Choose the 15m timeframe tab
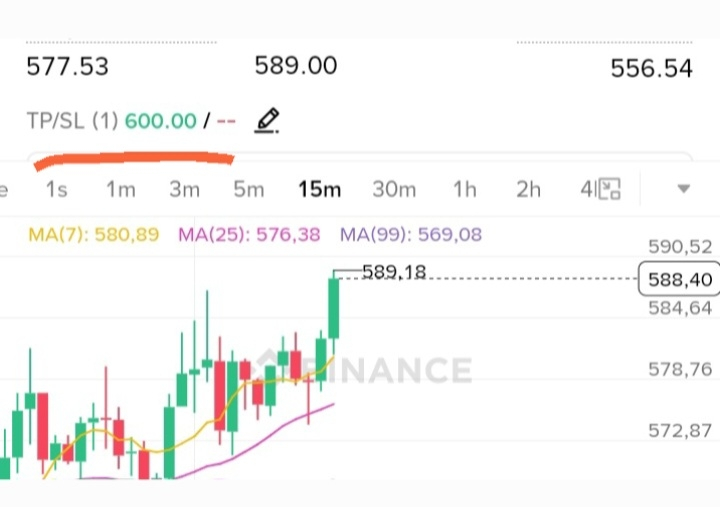720x507 pixels. (x=320, y=189)
